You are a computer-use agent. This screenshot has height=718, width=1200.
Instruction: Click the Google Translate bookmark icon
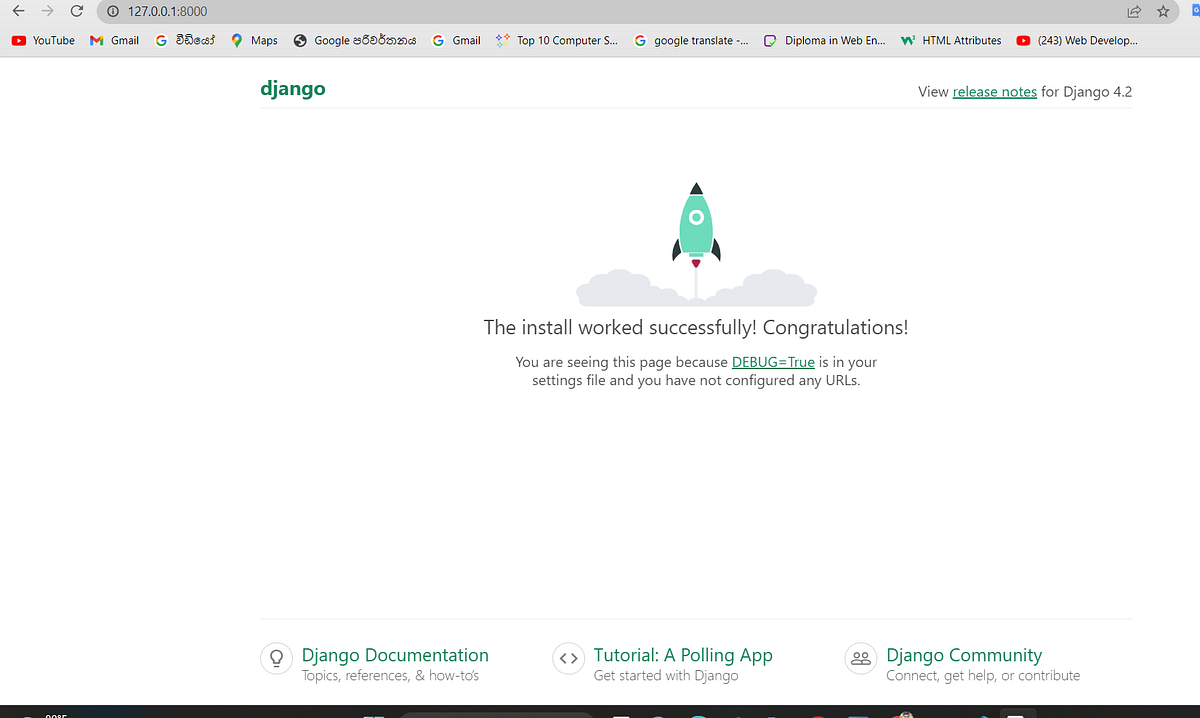pos(640,40)
